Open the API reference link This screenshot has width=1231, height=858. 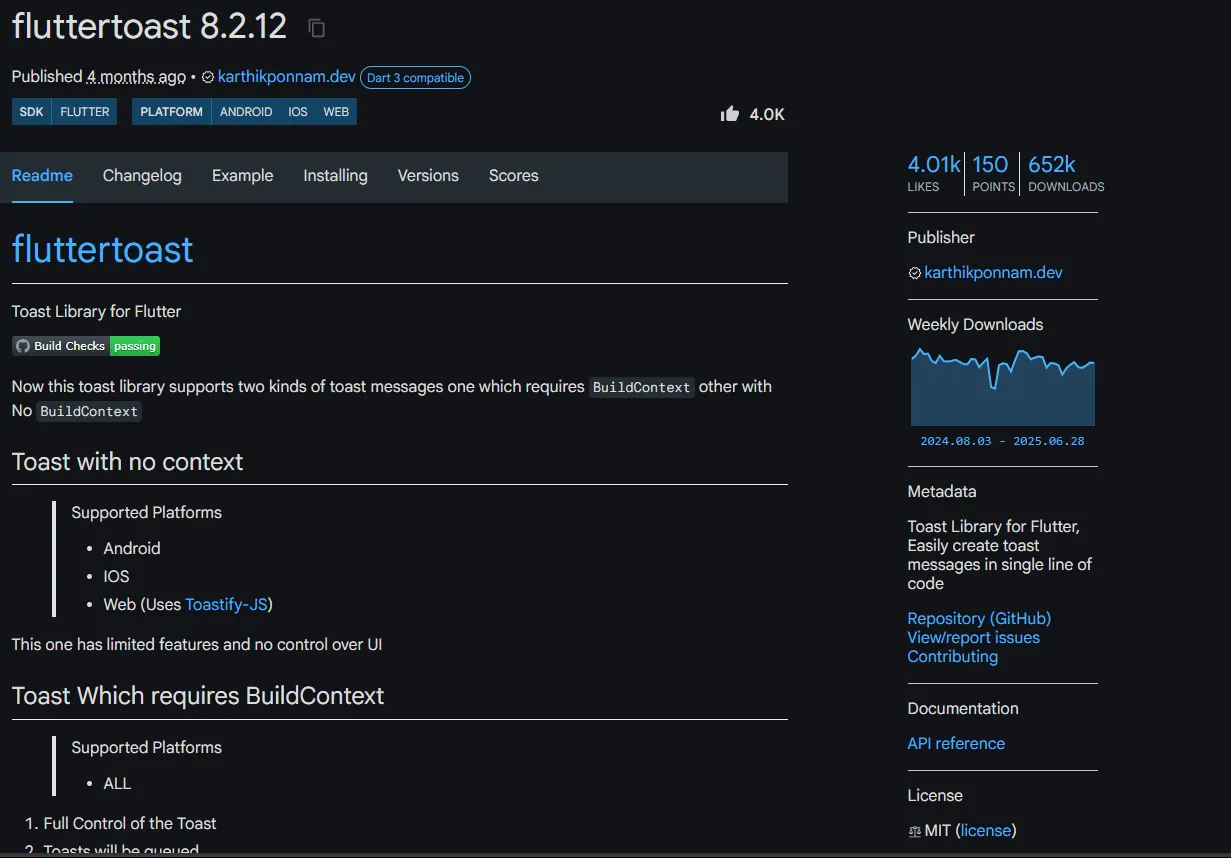coord(956,744)
